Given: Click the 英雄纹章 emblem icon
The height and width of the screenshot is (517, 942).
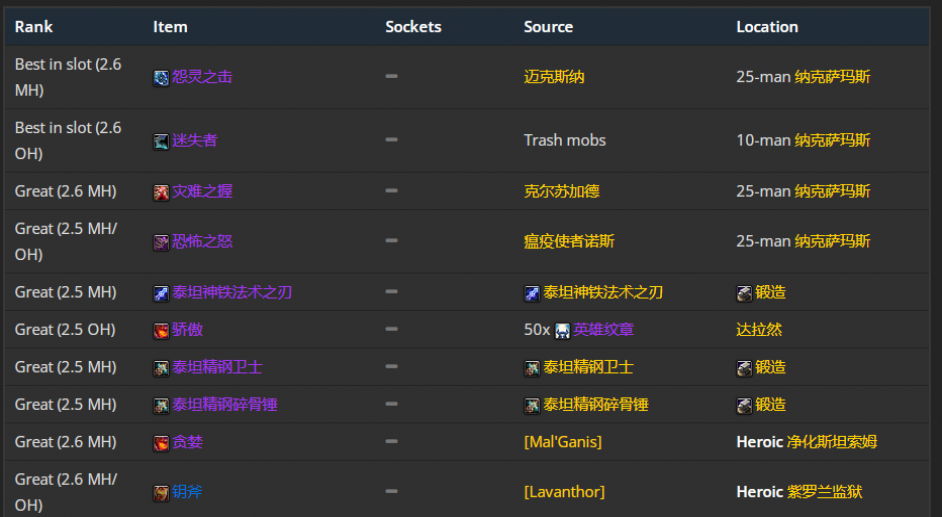Looking at the screenshot, I should pos(562,331).
